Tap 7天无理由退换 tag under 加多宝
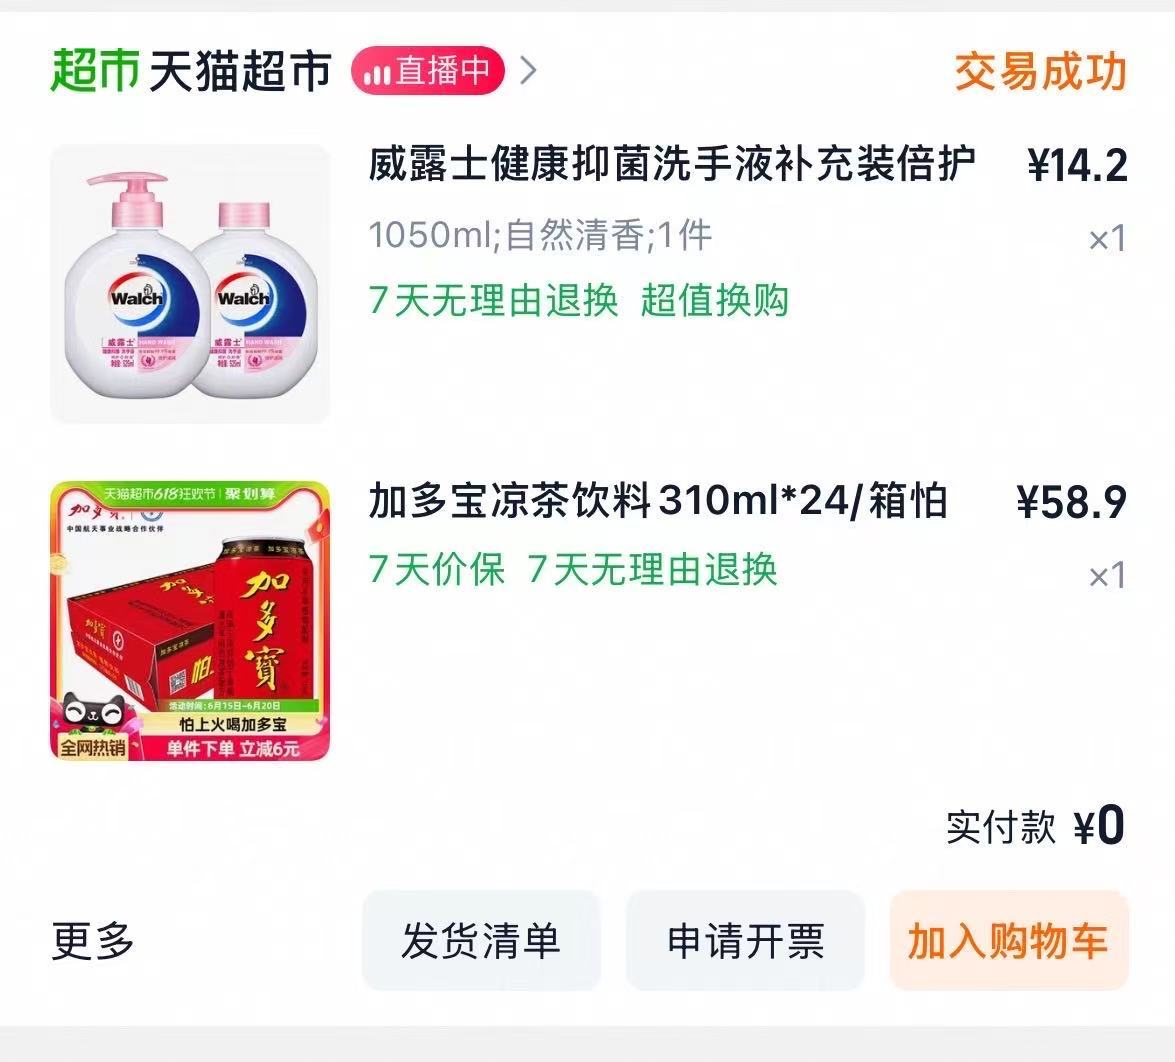The image size is (1175, 1062). pos(652,569)
